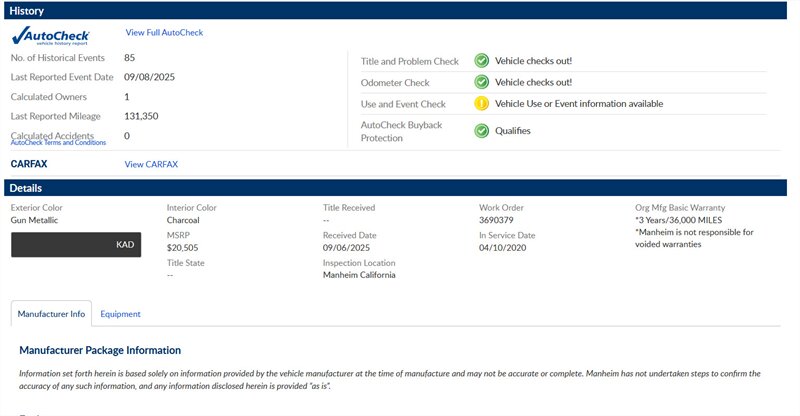Click green check icon beside AutoCheck Buyback Protection
The image size is (800, 416).
pyautogui.click(x=481, y=131)
